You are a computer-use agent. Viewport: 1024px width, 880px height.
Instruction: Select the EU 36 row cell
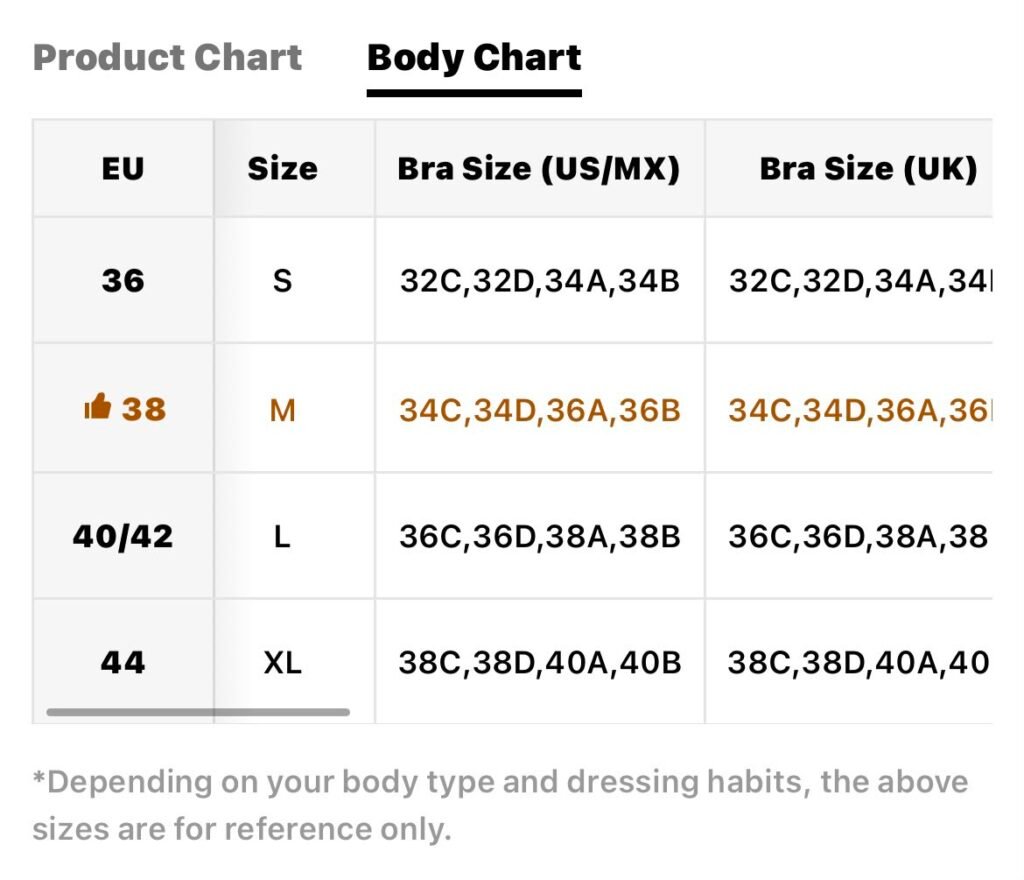(123, 281)
